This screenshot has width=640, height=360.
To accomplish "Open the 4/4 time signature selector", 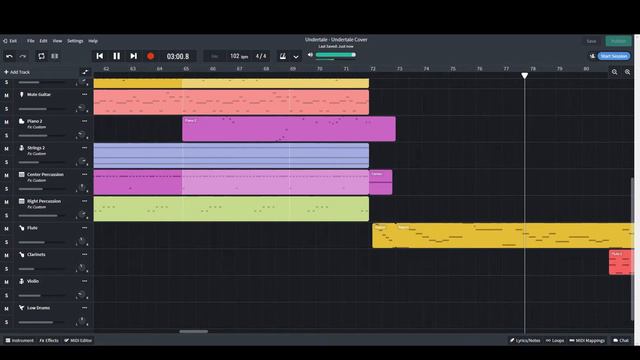I will point(261,56).
